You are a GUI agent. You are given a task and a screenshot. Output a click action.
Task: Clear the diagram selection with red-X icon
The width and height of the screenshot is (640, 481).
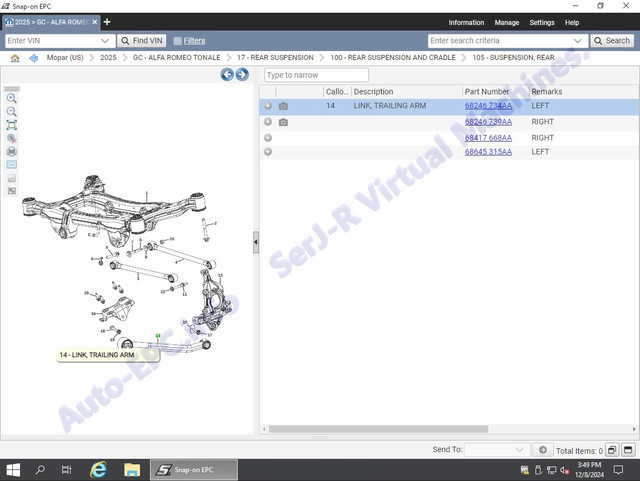click(x=11, y=138)
